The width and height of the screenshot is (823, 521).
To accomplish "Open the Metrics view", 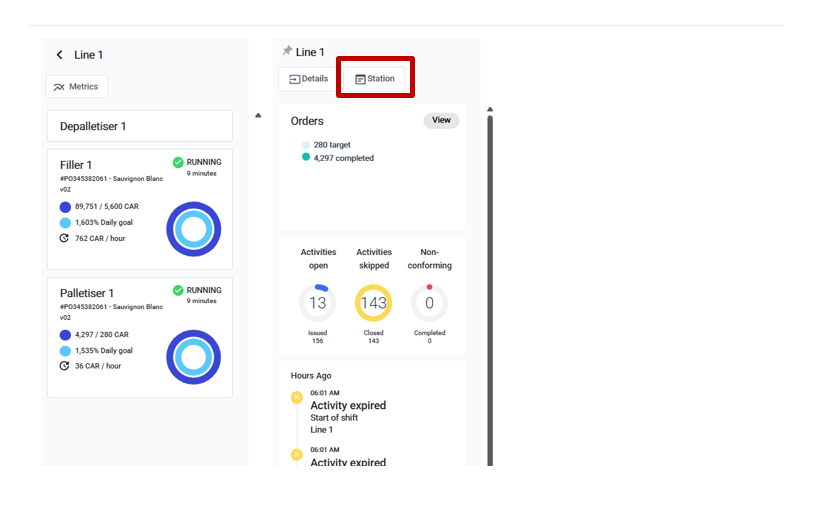I will click(76, 87).
